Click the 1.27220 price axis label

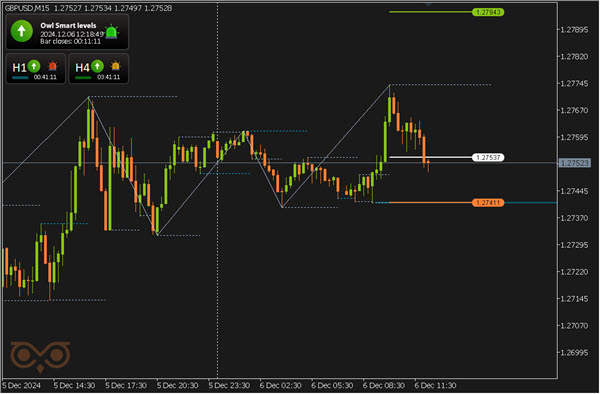point(574,272)
